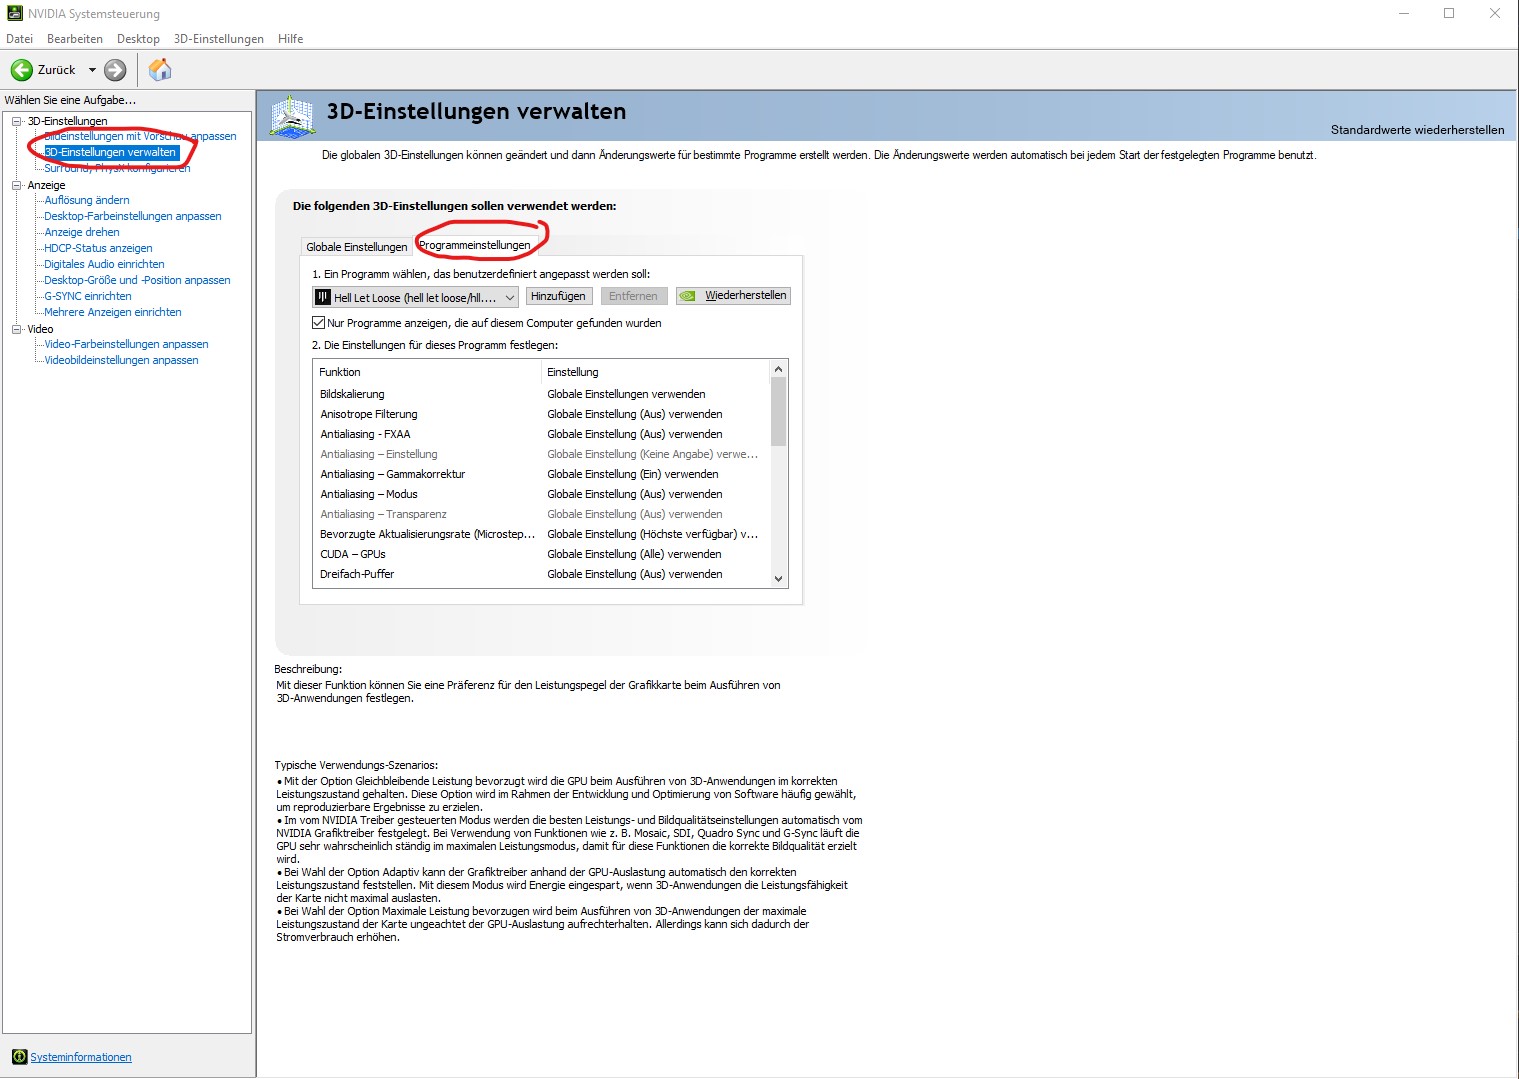Open 'Desktop-Größe und -Position anpassen' task
The width and height of the screenshot is (1519, 1079).
tap(137, 280)
